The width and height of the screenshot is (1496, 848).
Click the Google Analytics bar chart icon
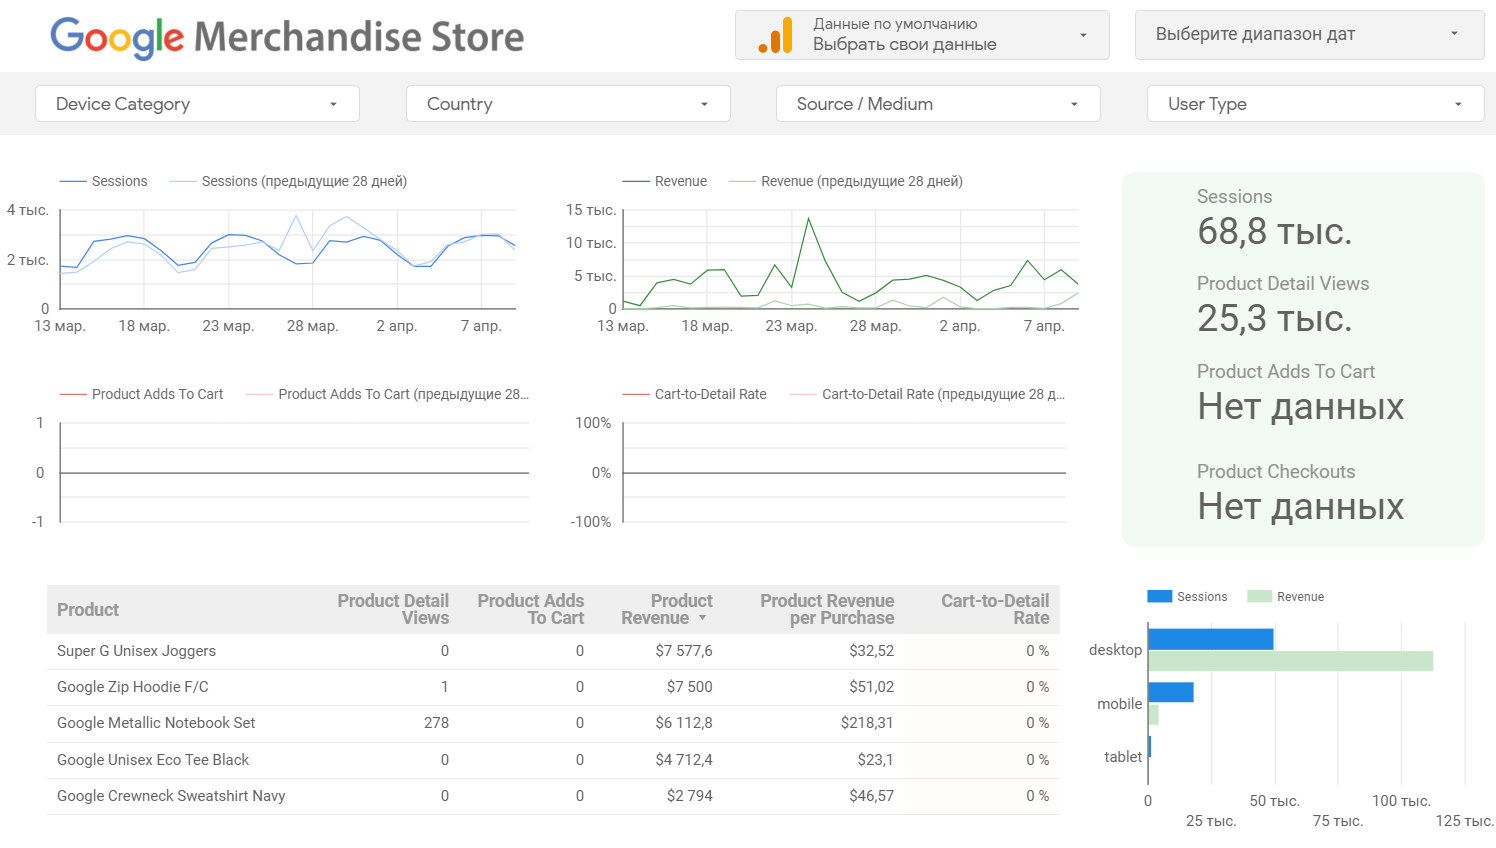pos(775,35)
